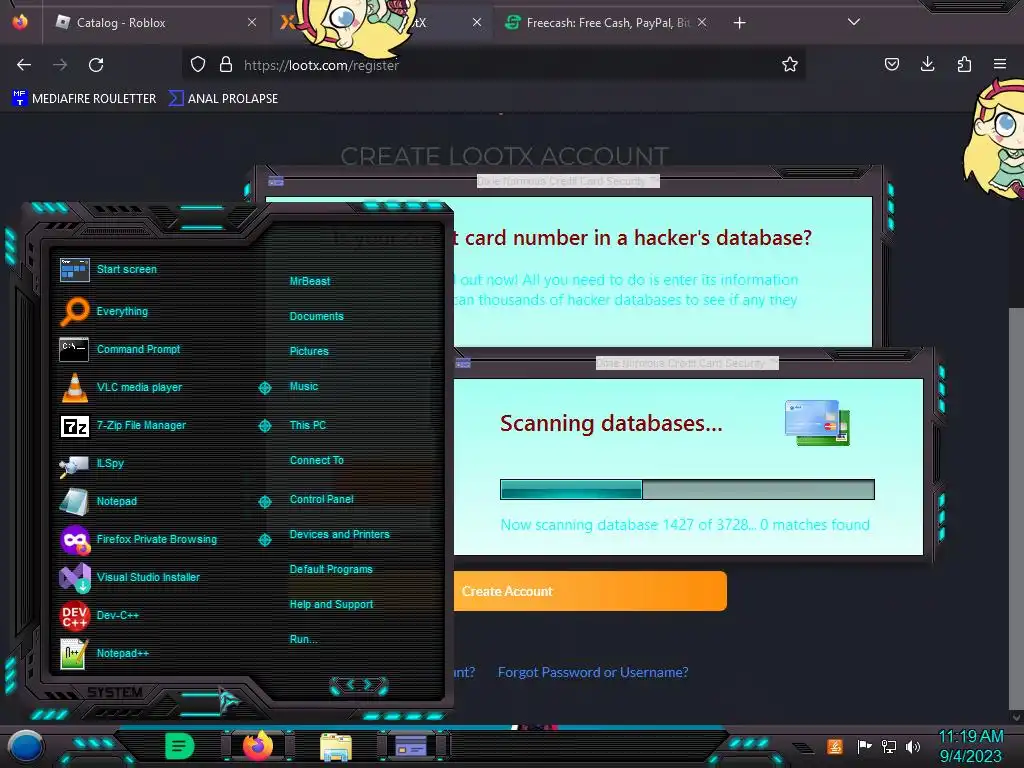Open Action Center flag tray icon
The image size is (1024, 768).
864,746
